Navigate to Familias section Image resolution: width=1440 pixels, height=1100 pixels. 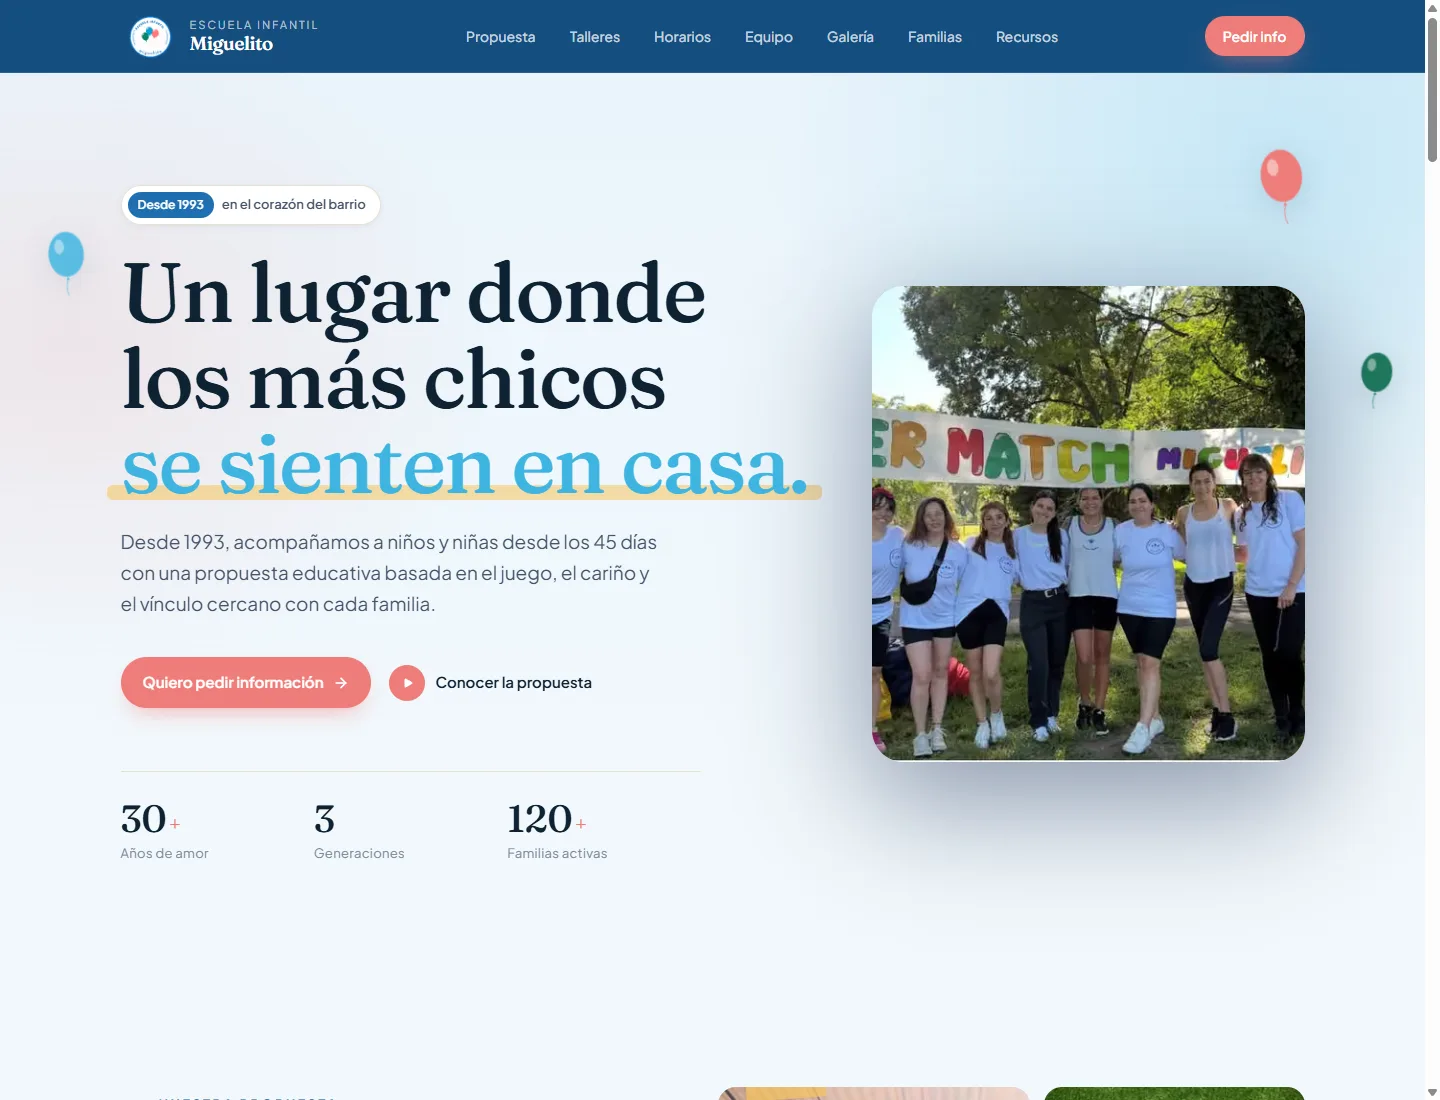[935, 37]
